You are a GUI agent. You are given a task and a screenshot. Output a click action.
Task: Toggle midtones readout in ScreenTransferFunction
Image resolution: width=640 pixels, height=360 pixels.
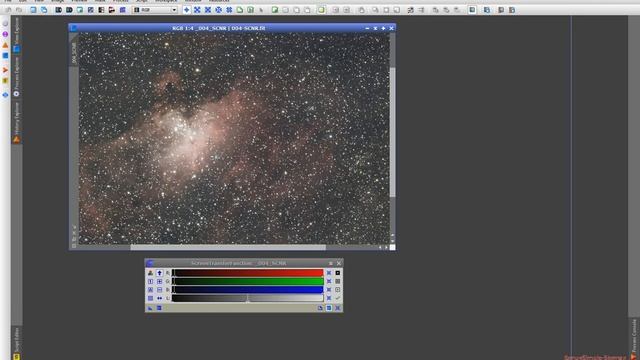coord(338,281)
